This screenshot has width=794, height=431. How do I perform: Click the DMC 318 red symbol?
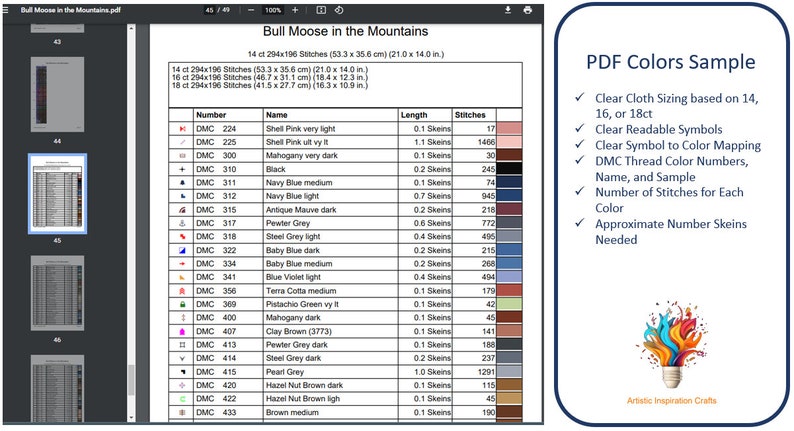182,237
